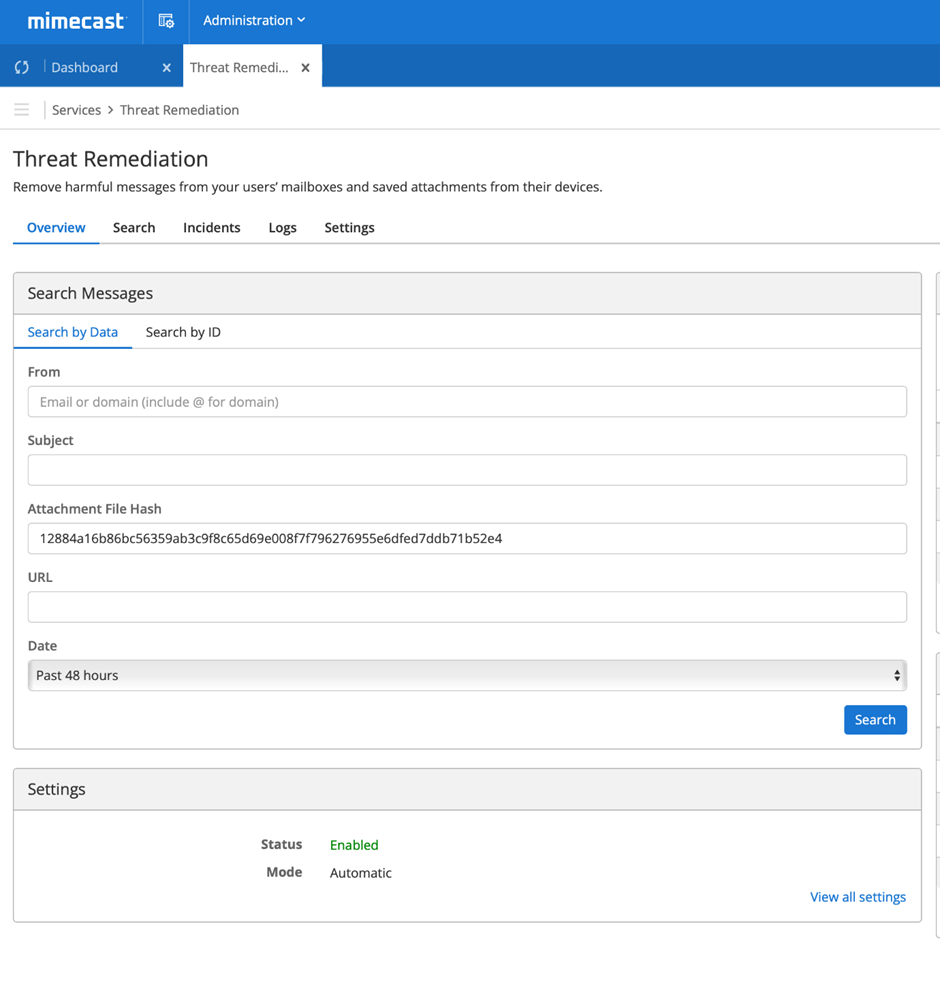This screenshot has width=940, height=1003.
Task: Switch to the Dashboard tab
Action: point(85,68)
